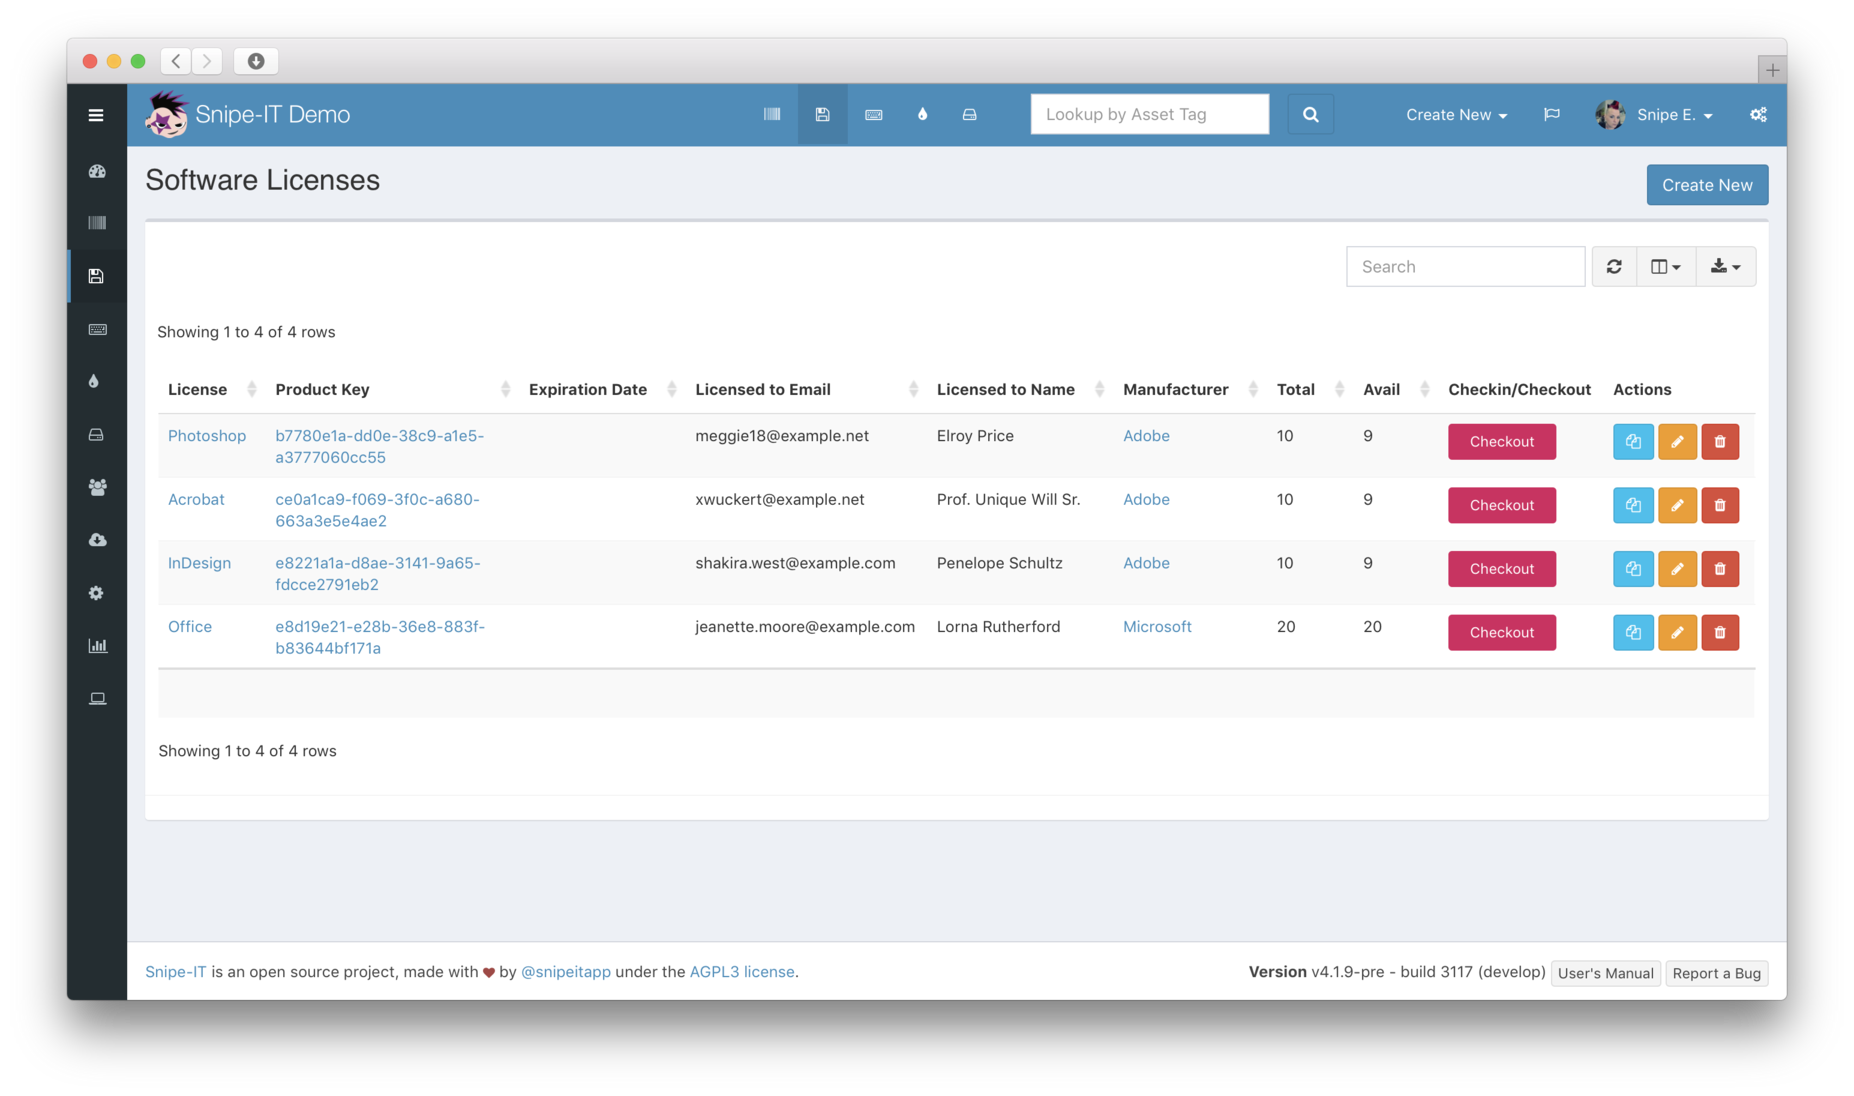Open the Assets barcode icon in top navbar
The width and height of the screenshot is (1854, 1096).
(771, 114)
